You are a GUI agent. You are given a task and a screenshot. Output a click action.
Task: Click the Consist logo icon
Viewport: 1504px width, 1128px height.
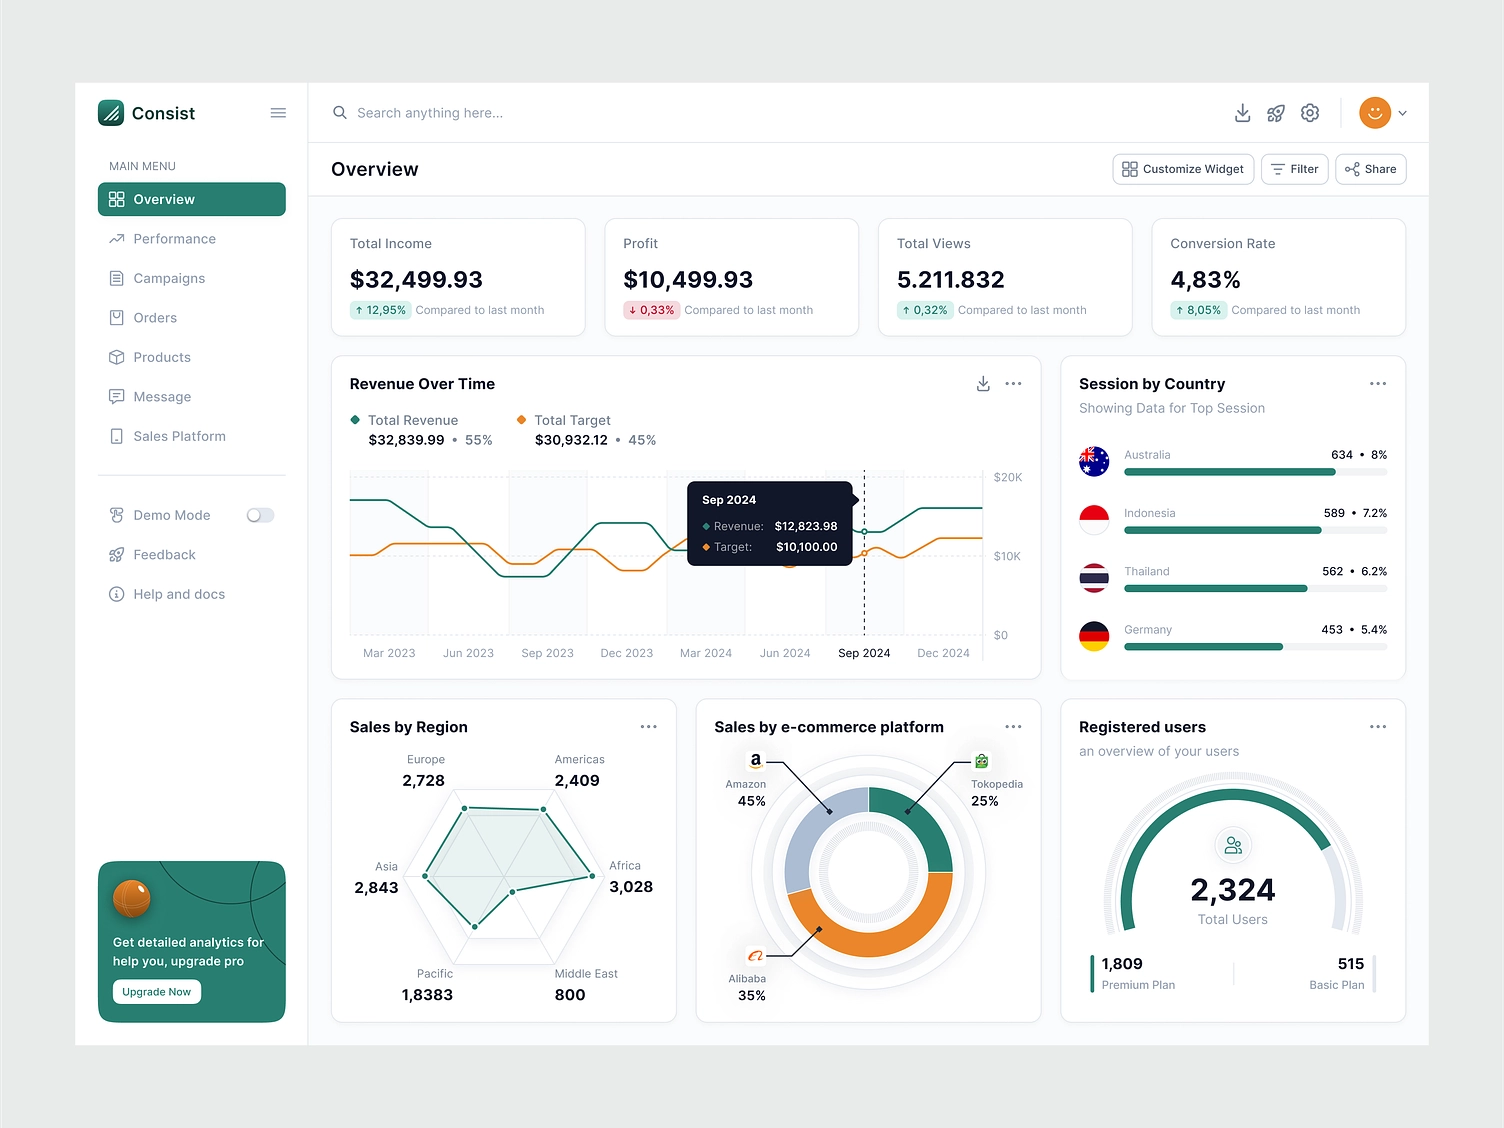click(110, 113)
